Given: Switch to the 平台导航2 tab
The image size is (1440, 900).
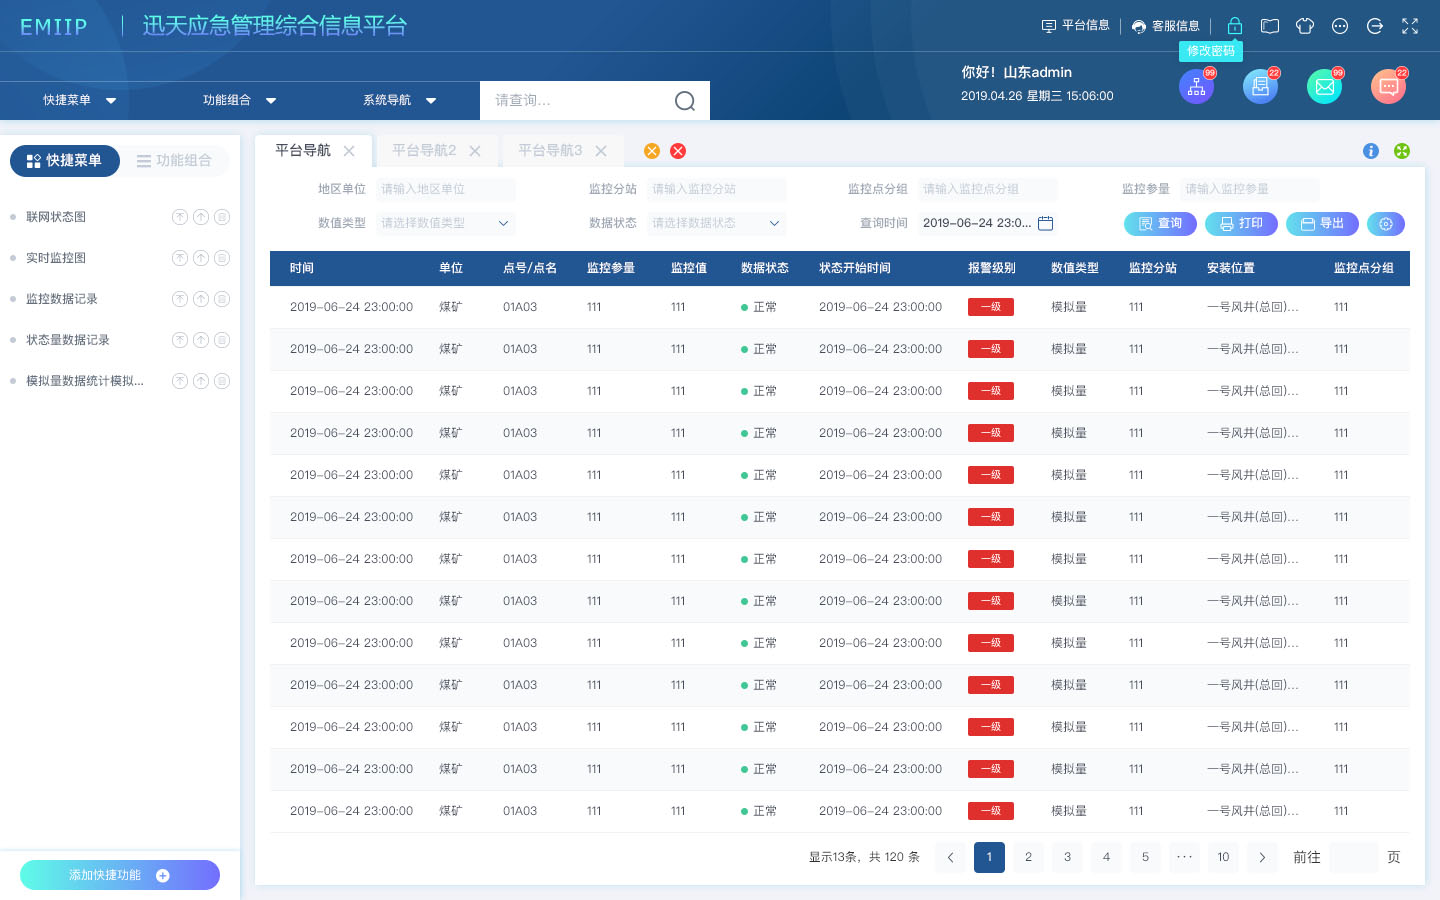Looking at the screenshot, I should tap(424, 151).
